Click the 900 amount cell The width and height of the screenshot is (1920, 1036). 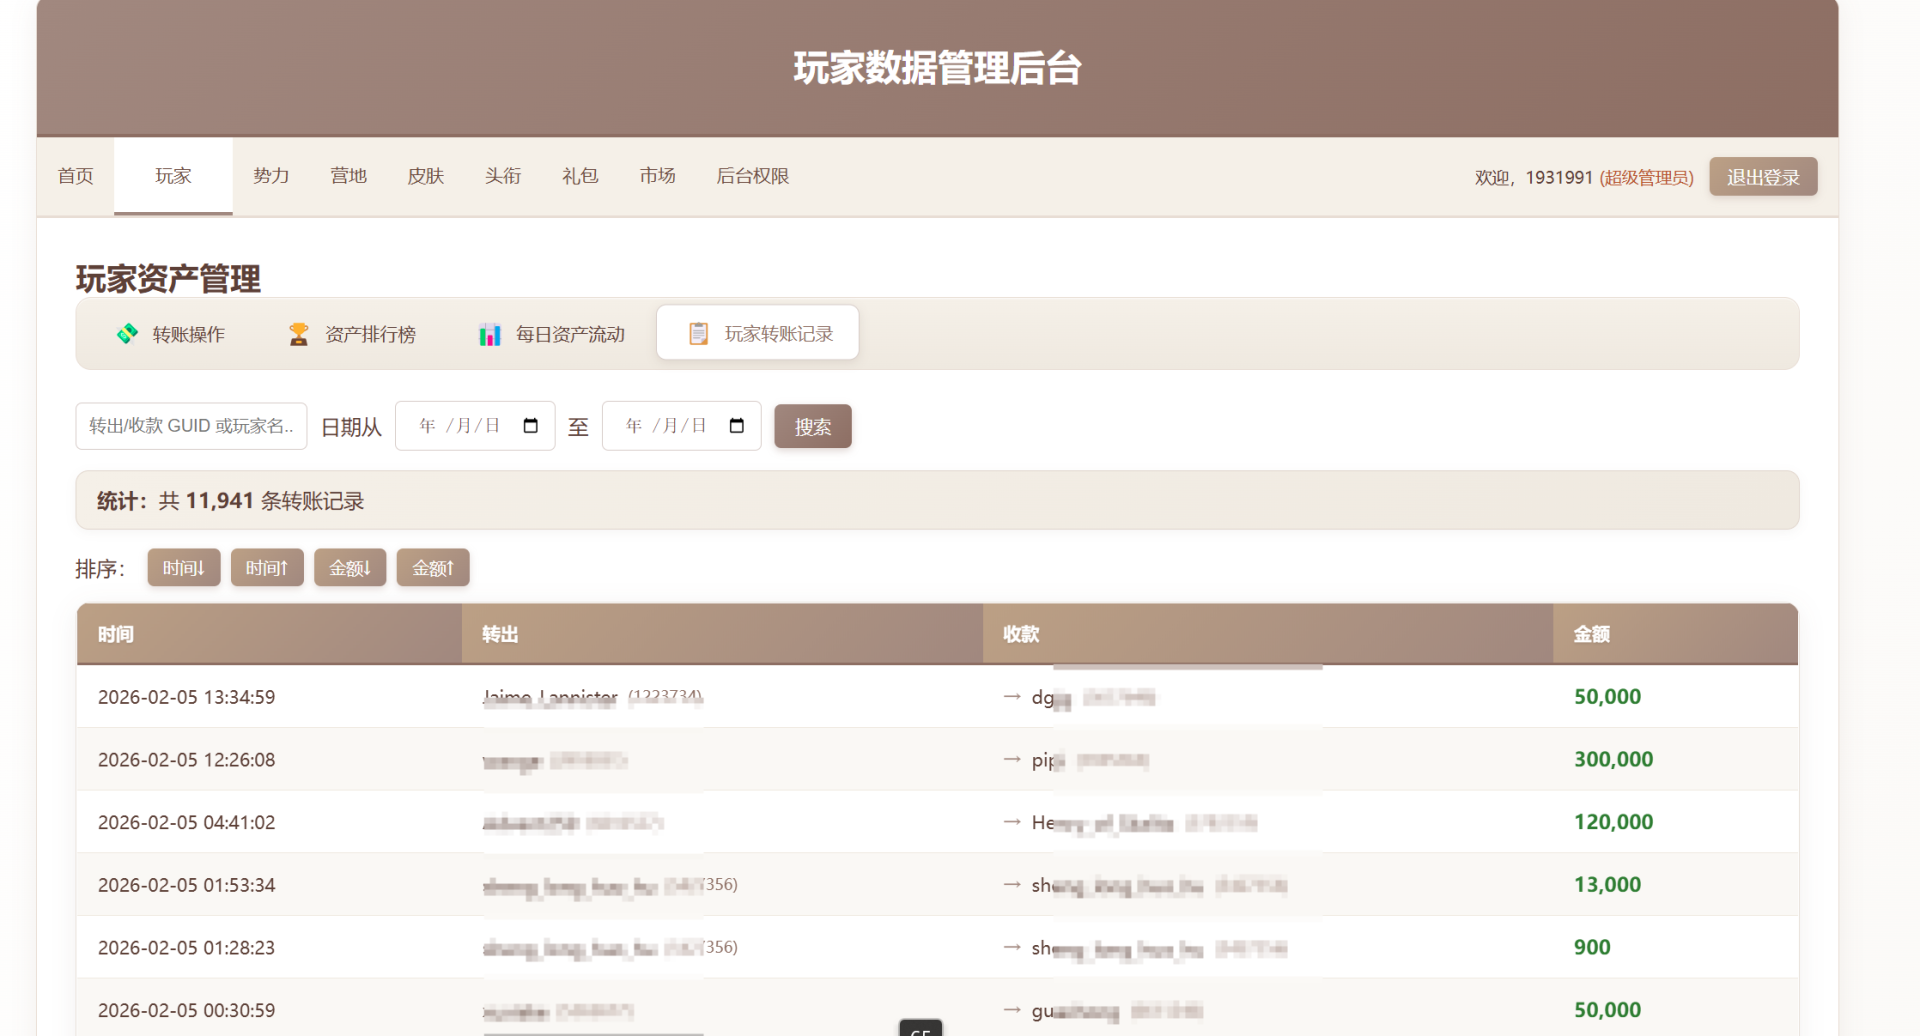click(x=1592, y=947)
